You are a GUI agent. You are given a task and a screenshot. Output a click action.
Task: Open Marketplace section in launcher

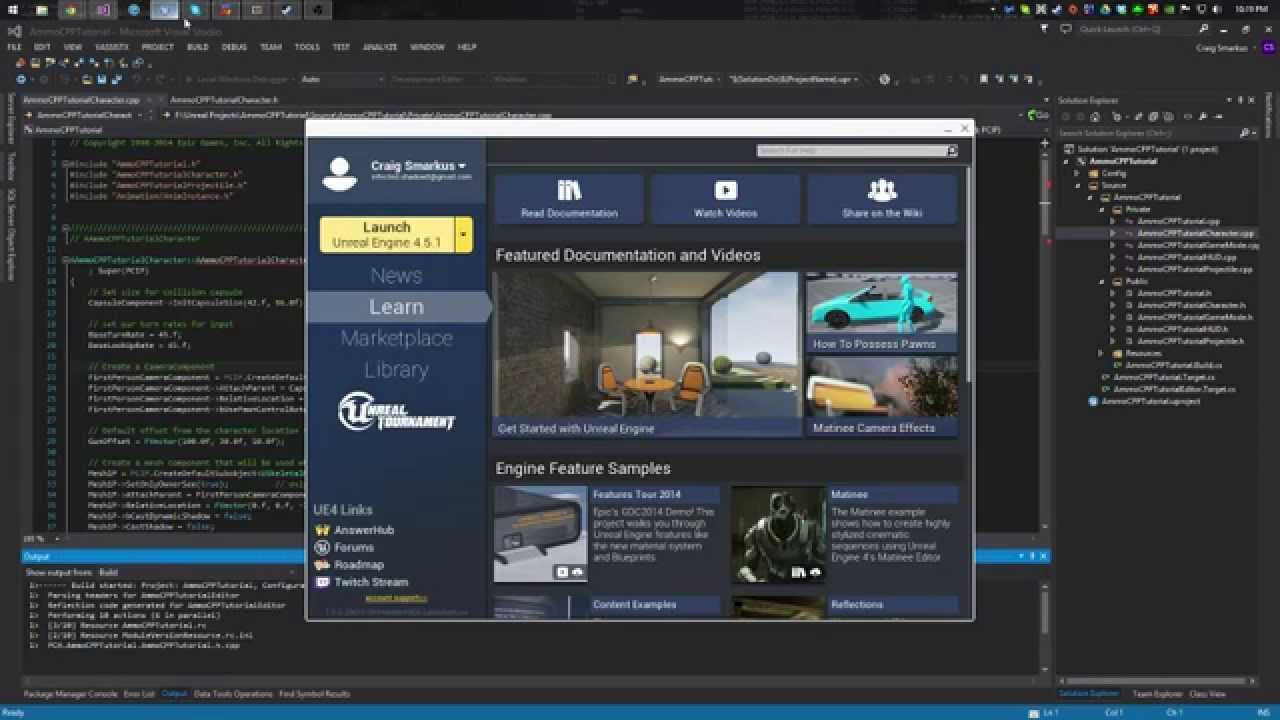[x=396, y=338]
